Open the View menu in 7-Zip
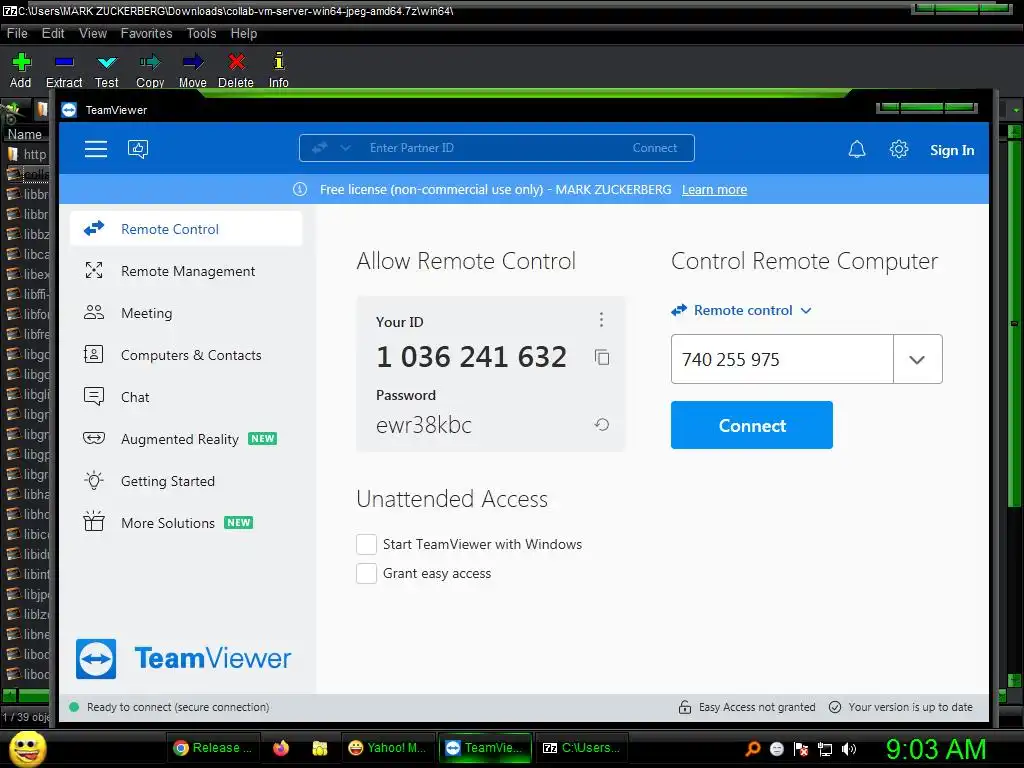 pos(93,33)
